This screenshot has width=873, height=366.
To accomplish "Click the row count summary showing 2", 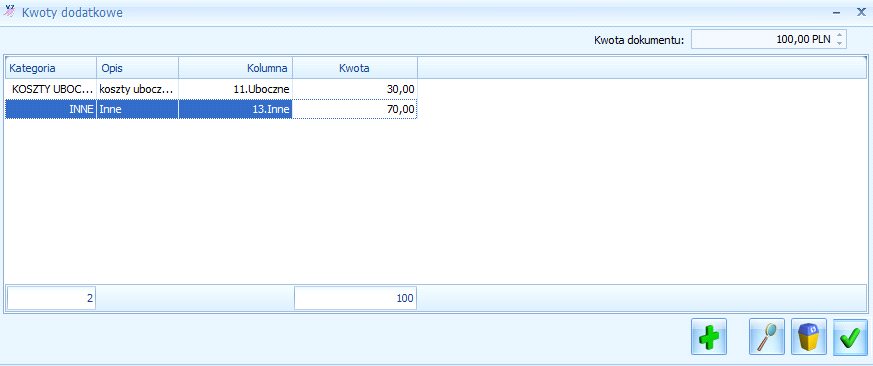I will coord(51,298).
